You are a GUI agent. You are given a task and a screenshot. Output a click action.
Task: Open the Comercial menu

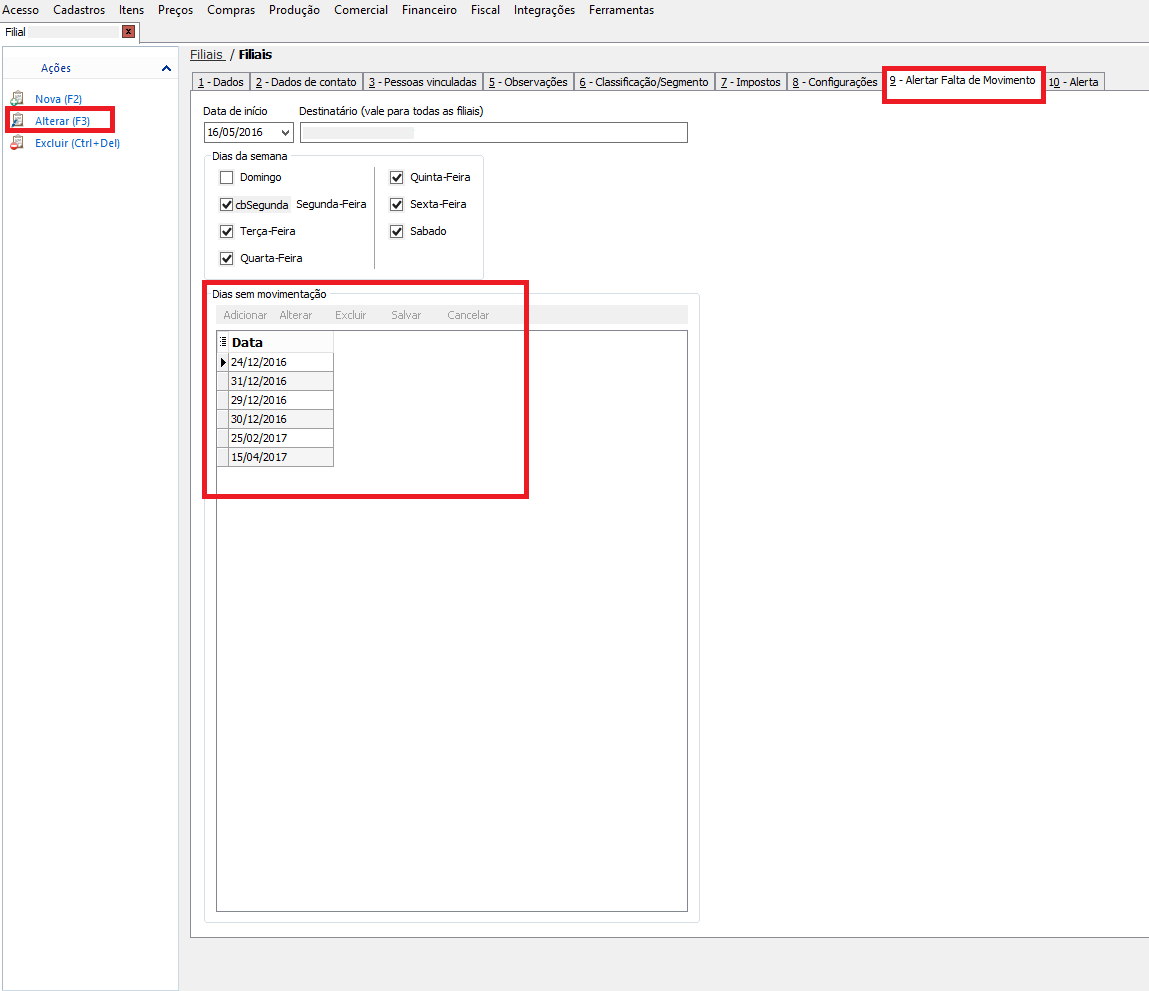click(361, 10)
